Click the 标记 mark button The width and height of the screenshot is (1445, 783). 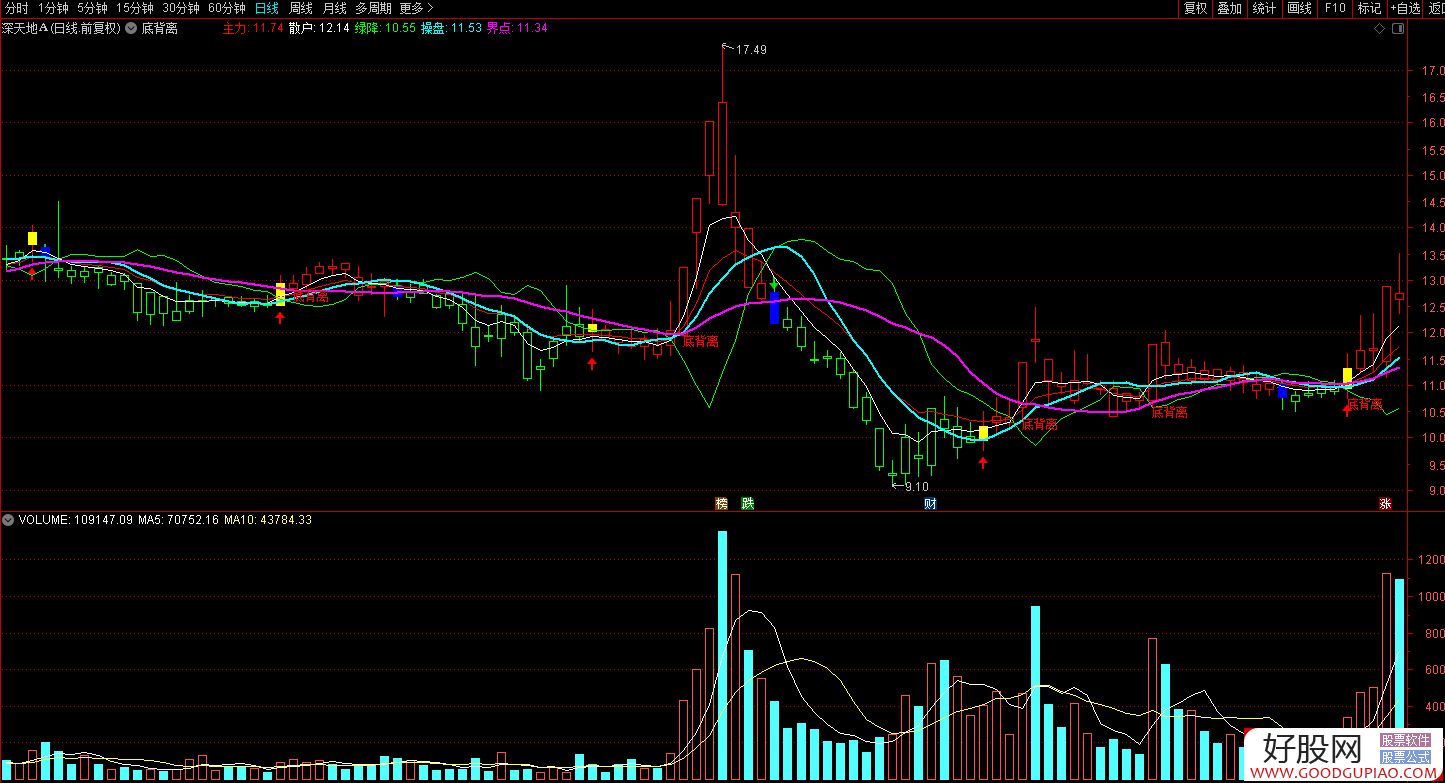pos(1369,8)
